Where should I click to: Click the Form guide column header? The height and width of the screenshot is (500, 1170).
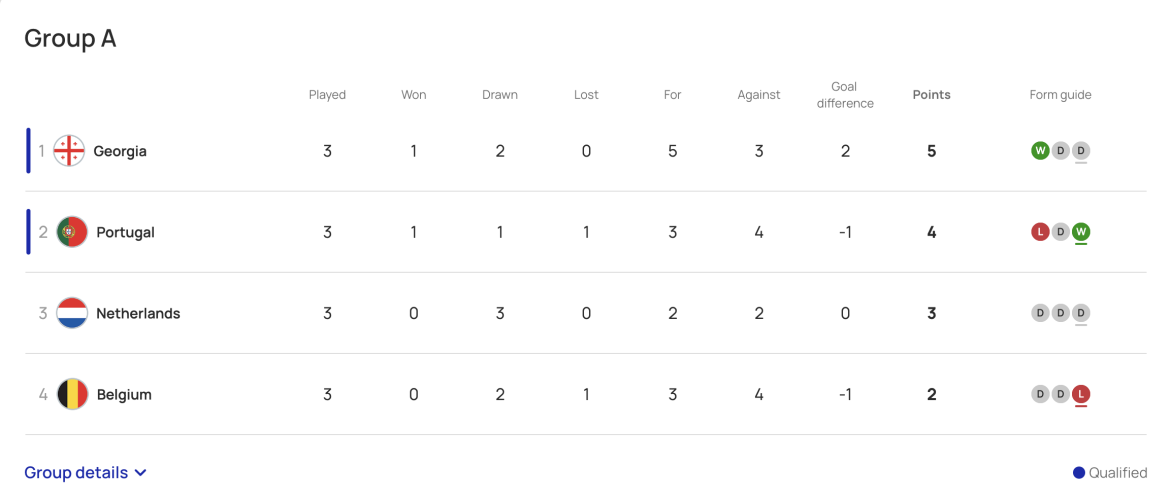click(x=1060, y=95)
